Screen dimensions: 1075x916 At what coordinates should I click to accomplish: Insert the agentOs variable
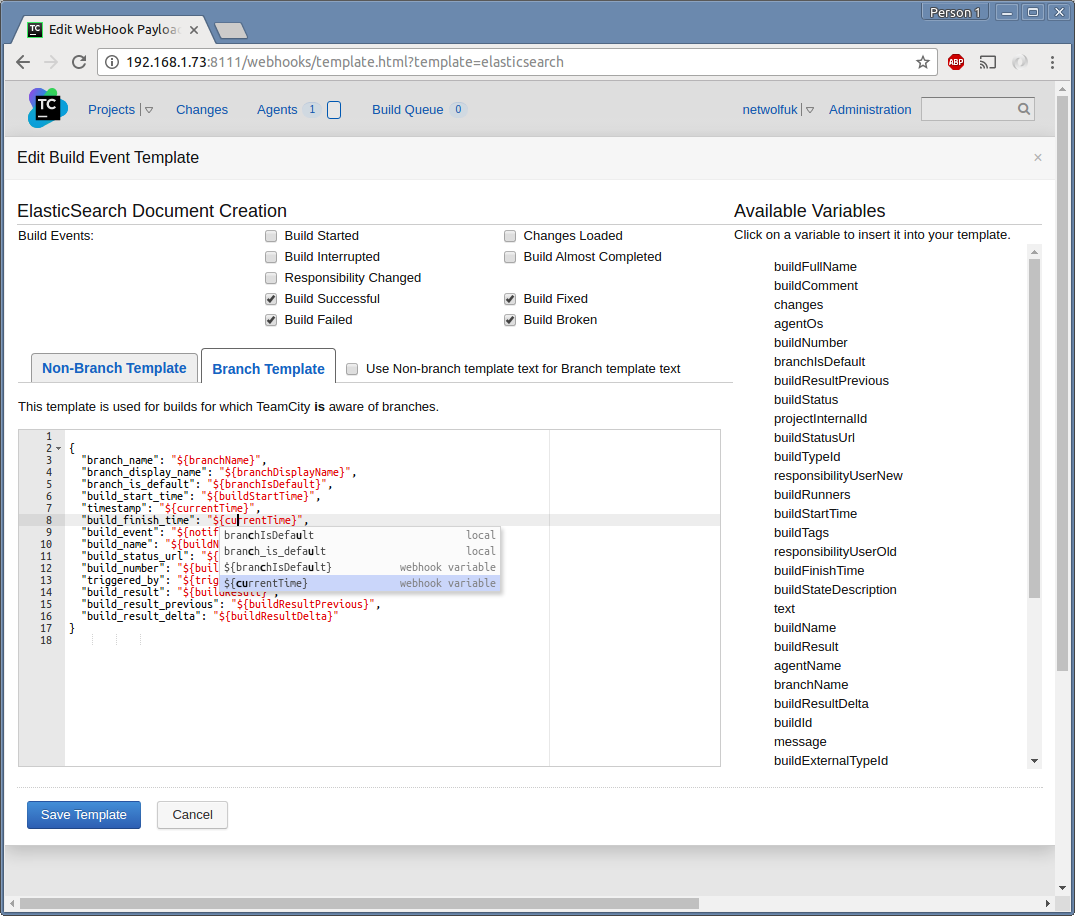pyautogui.click(x=799, y=324)
